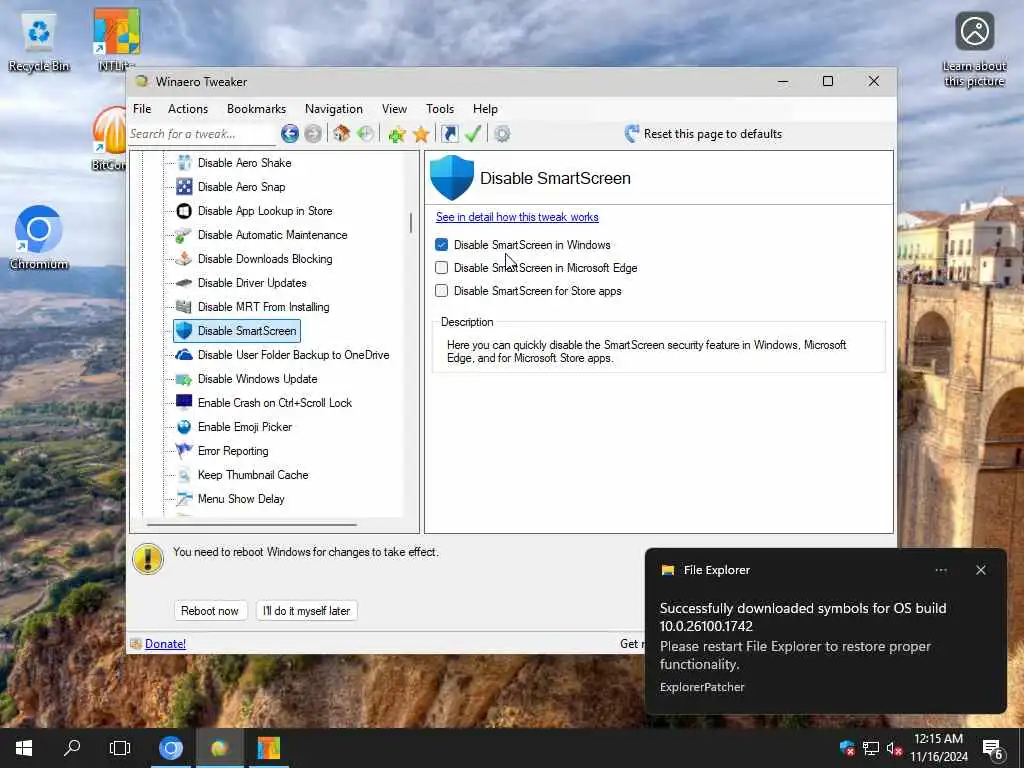This screenshot has width=1024, height=768.
Task: Select the Recycle Bin desktop icon
Action: point(39,41)
